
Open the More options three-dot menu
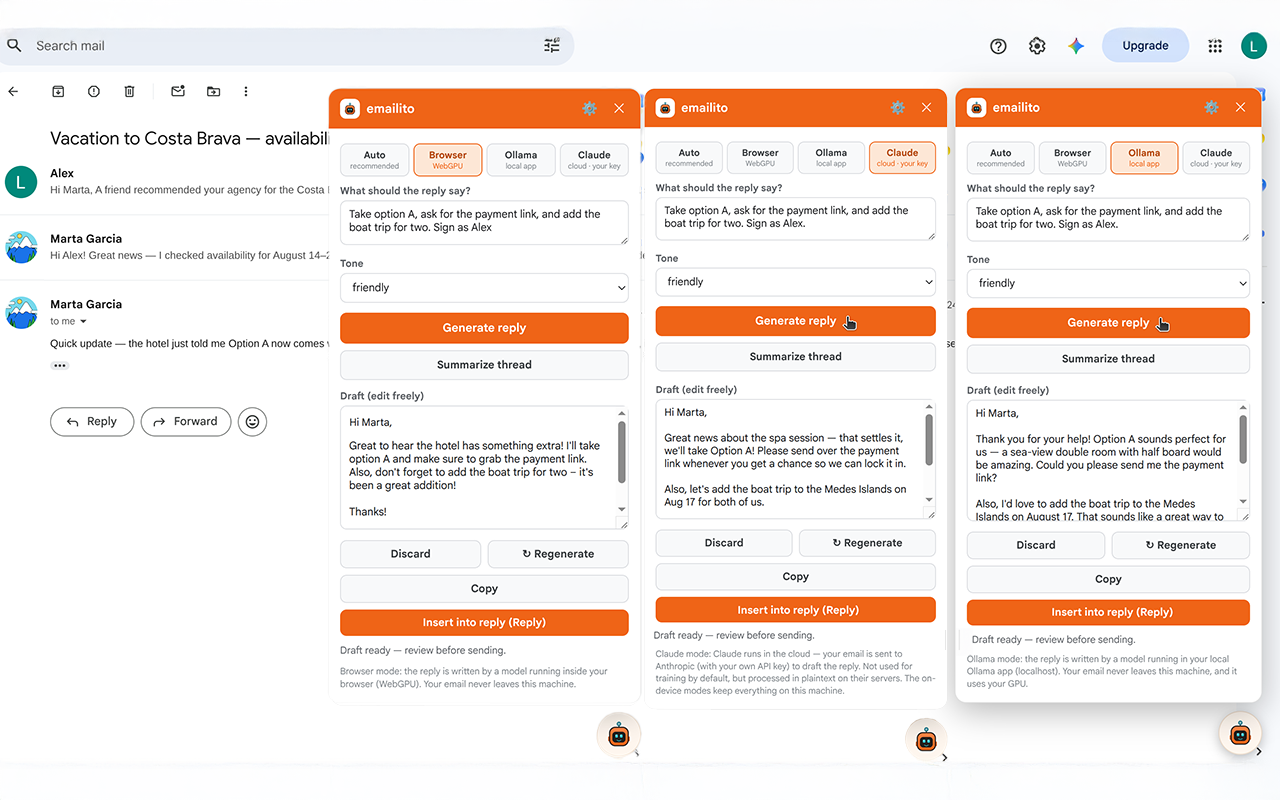click(246, 91)
